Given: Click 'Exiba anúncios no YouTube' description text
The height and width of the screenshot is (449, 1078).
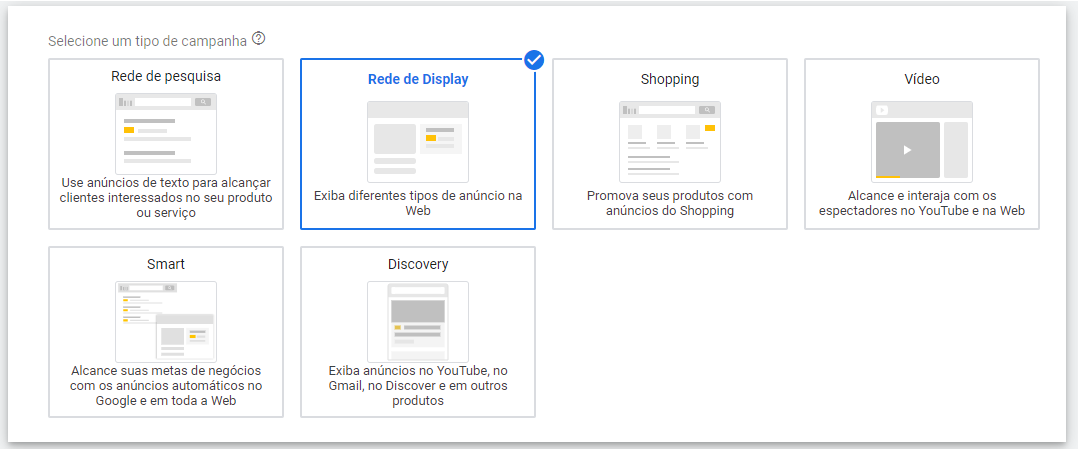Looking at the screenshot, I should pos(418,386).
